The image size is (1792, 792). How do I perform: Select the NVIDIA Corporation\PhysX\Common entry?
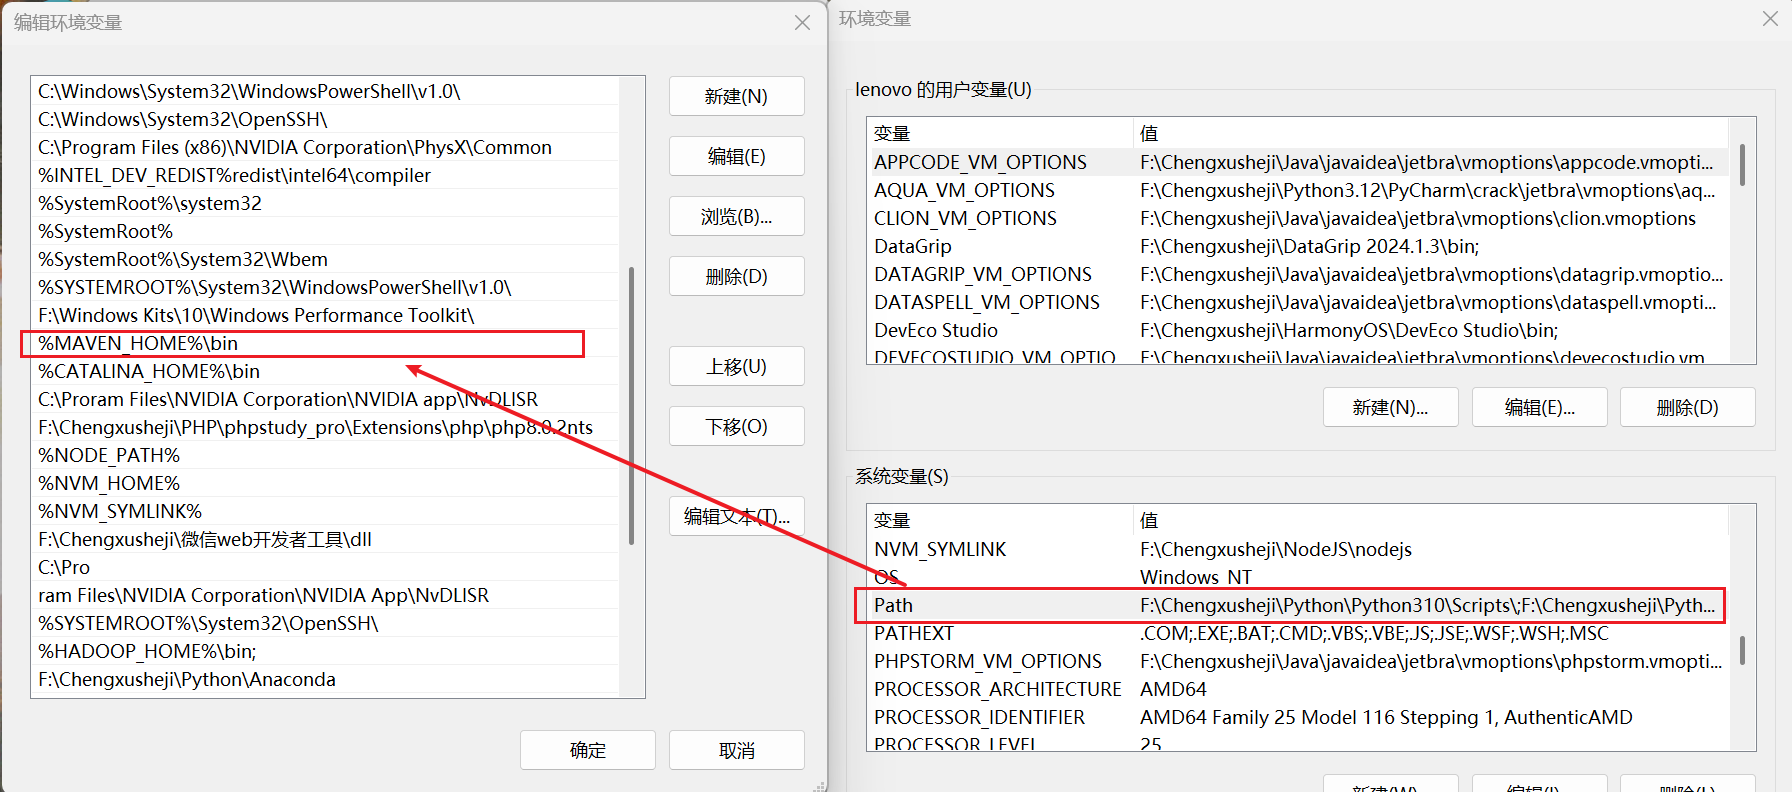tap(325, 147)
